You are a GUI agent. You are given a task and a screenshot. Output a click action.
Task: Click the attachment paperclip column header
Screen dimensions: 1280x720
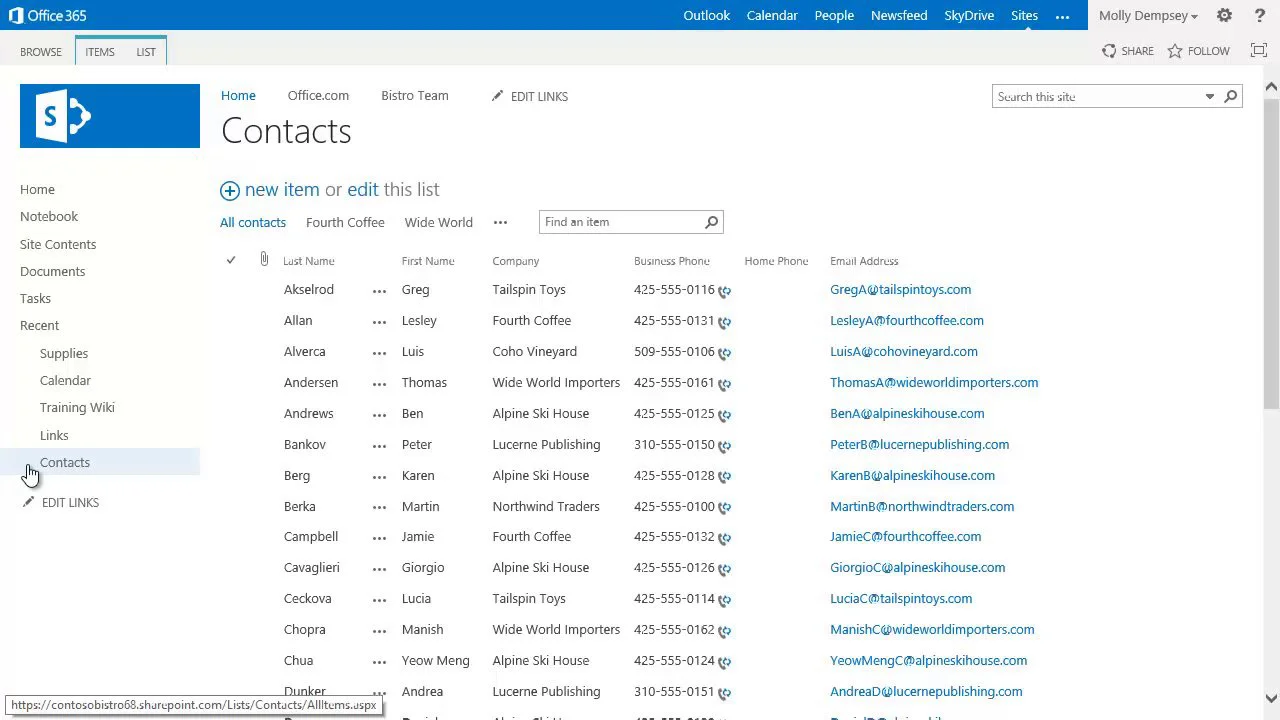pyautogui.click(x=264, y=260)
